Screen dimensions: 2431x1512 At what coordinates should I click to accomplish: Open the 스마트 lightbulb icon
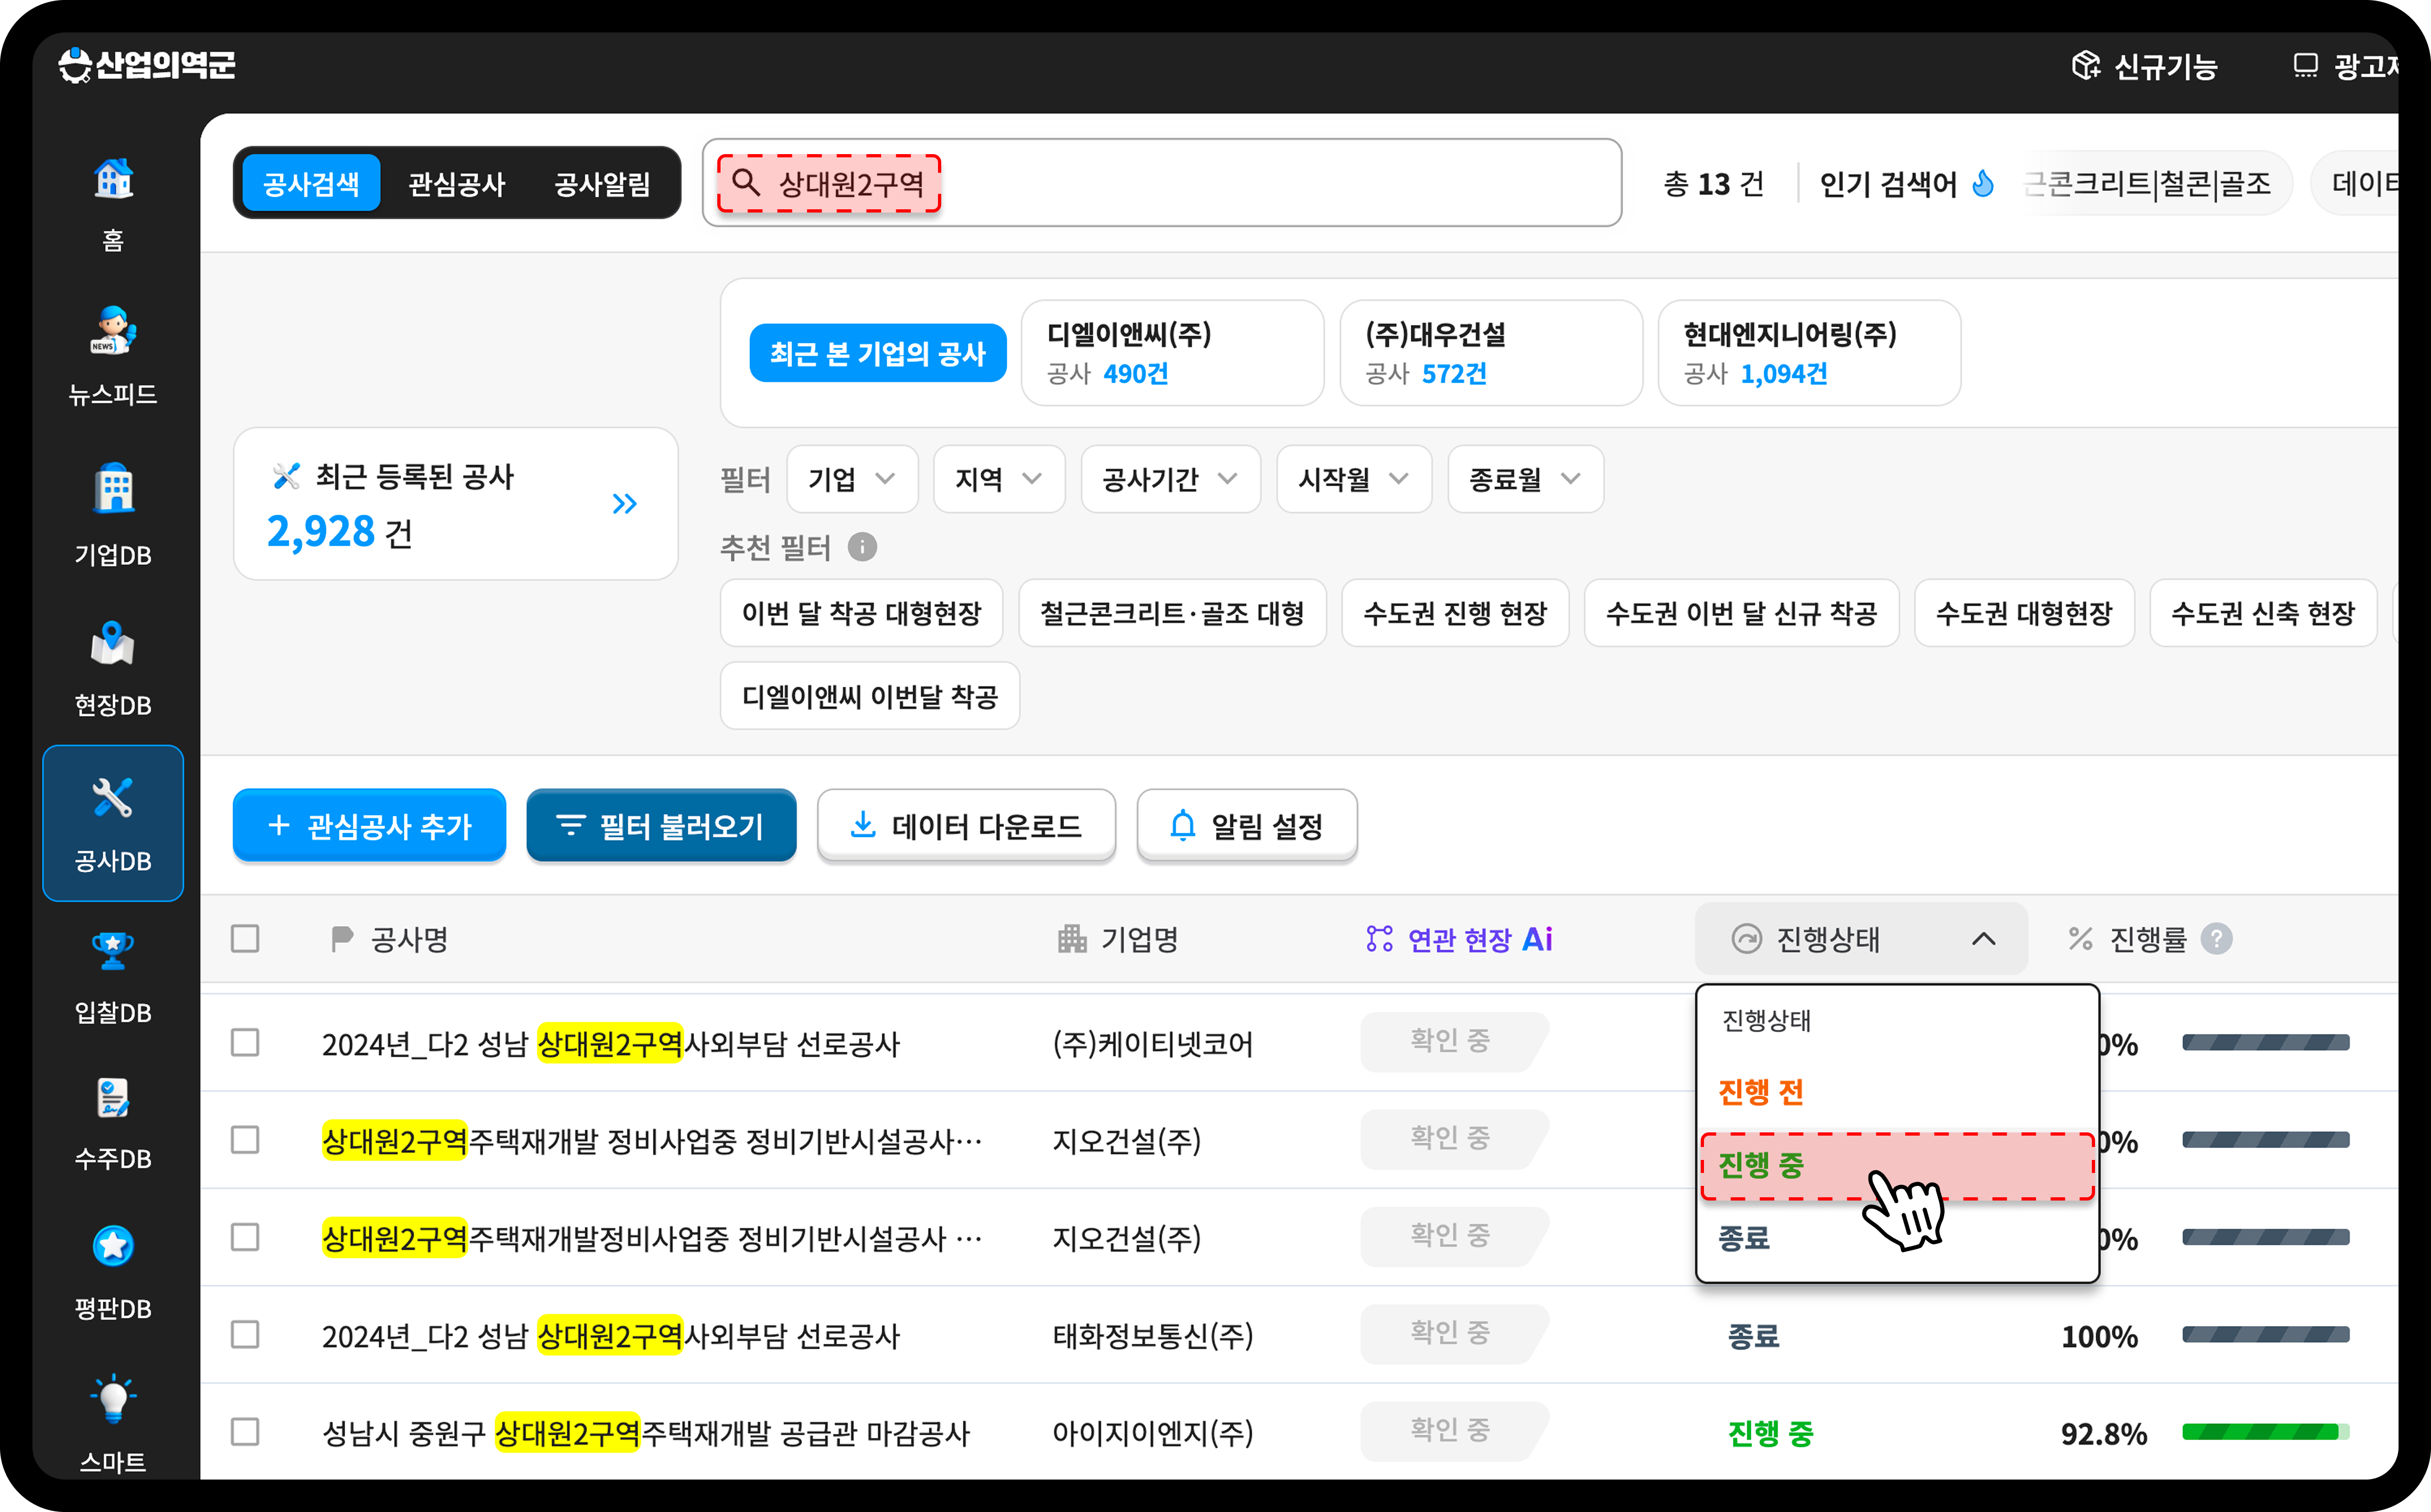(x=113, y=1399)
